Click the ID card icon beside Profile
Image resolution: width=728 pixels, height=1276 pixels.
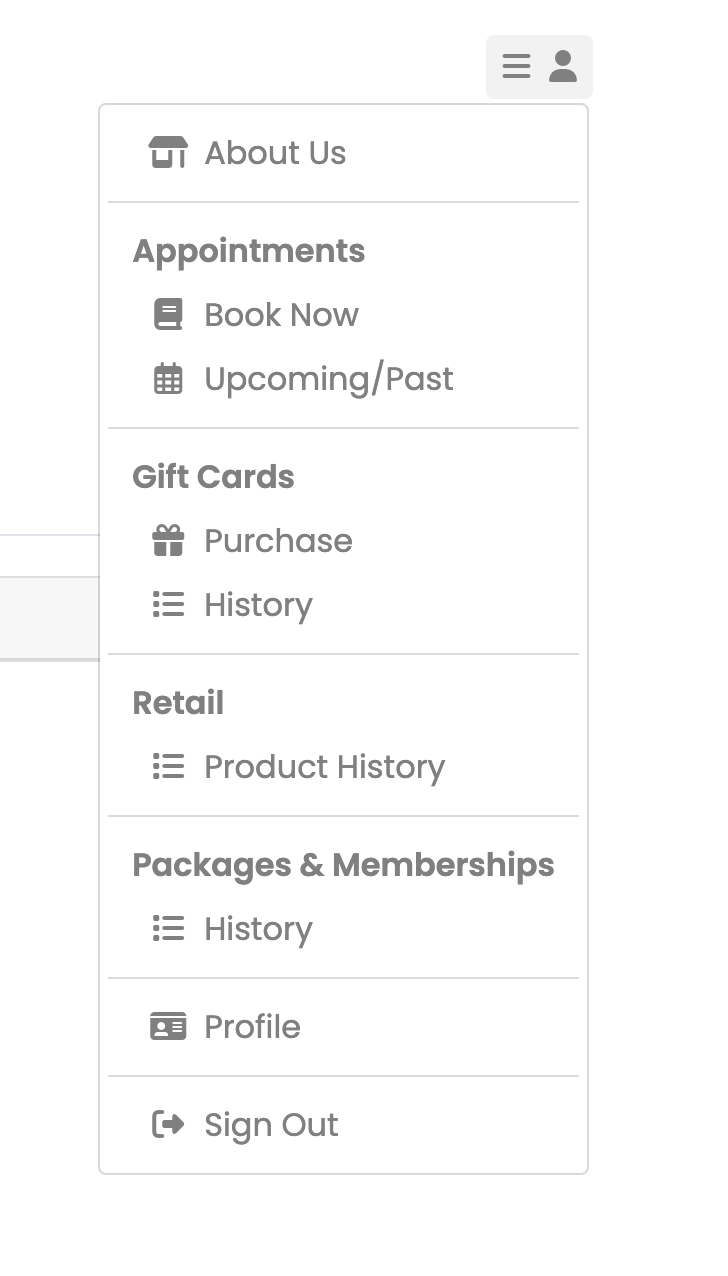(168, 1027)
